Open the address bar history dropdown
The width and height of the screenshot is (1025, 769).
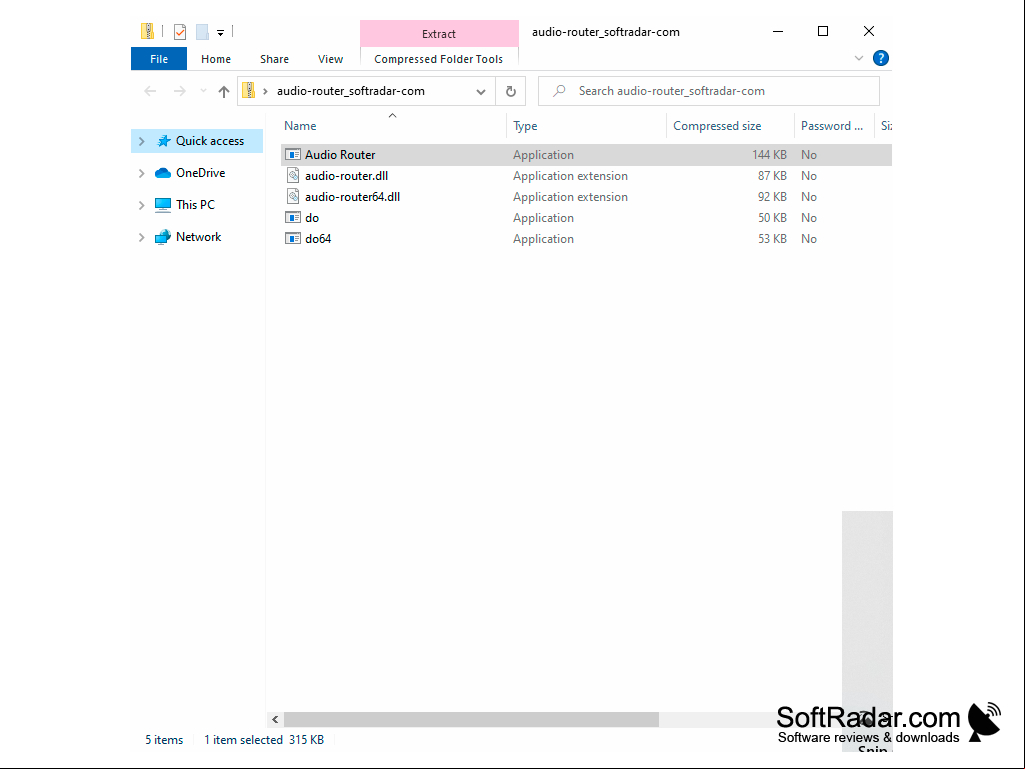(x=481, y=92)
